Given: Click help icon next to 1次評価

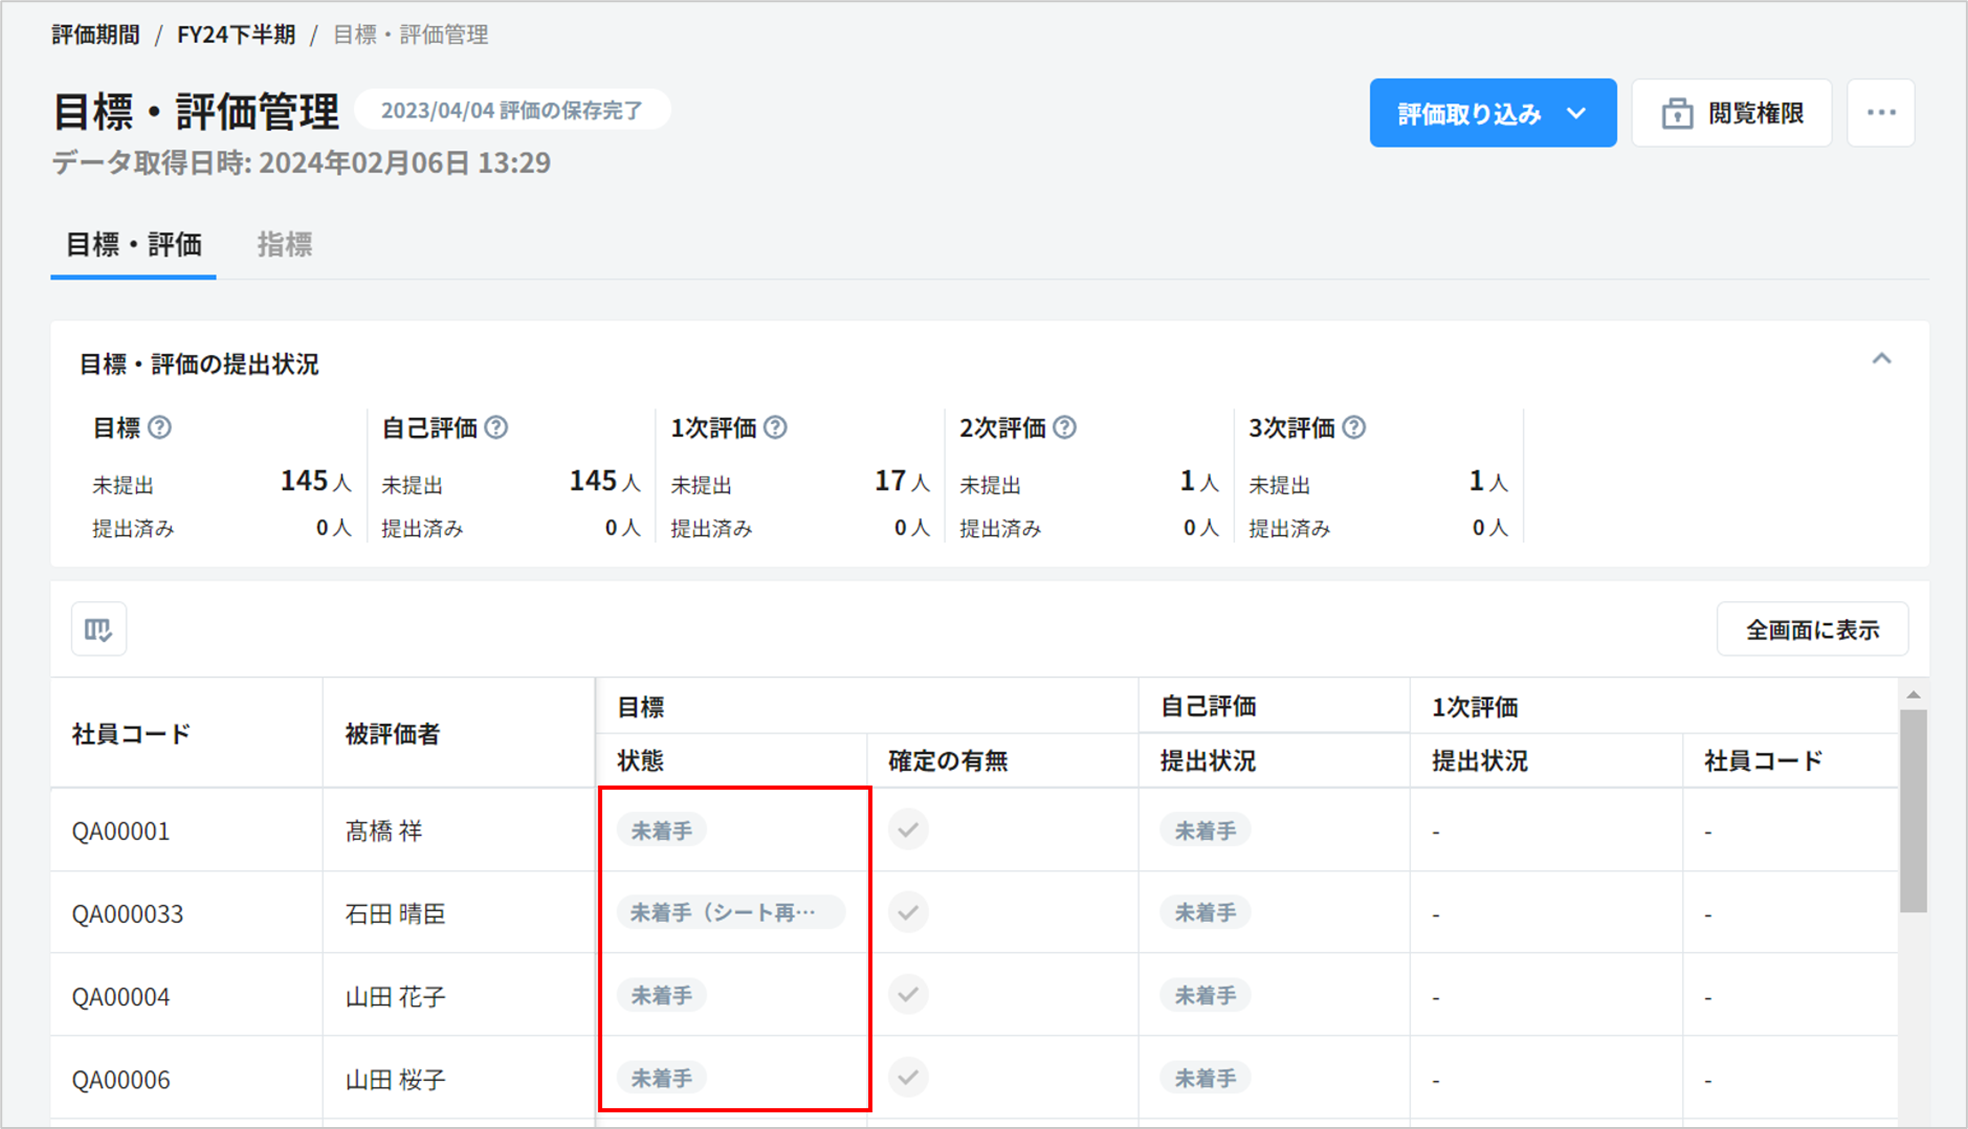Looking at the screenshot, I should pos(775,428).
